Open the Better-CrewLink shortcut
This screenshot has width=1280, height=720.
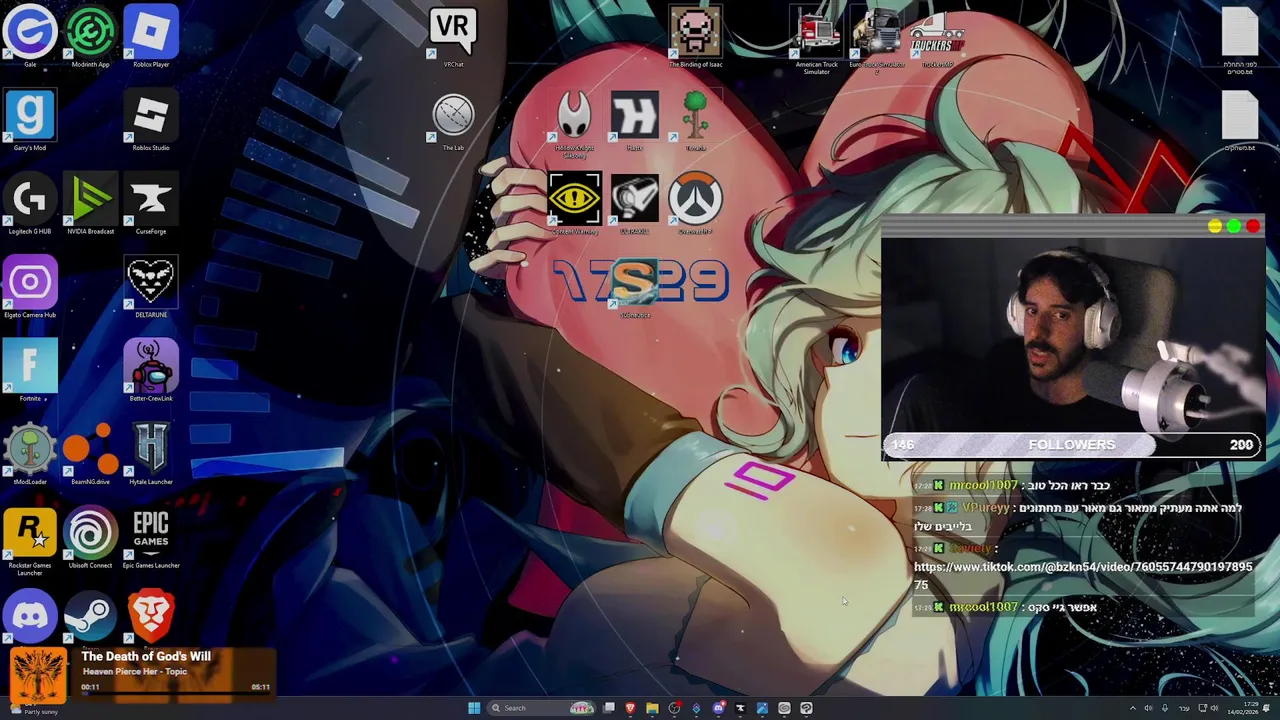(151, 370)
